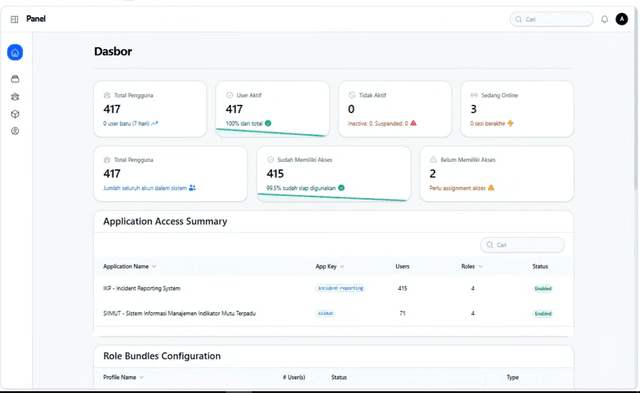Screen dimensions: 640x393
Task: Click Sedang Online signal icon
Action: click(474, 95)
